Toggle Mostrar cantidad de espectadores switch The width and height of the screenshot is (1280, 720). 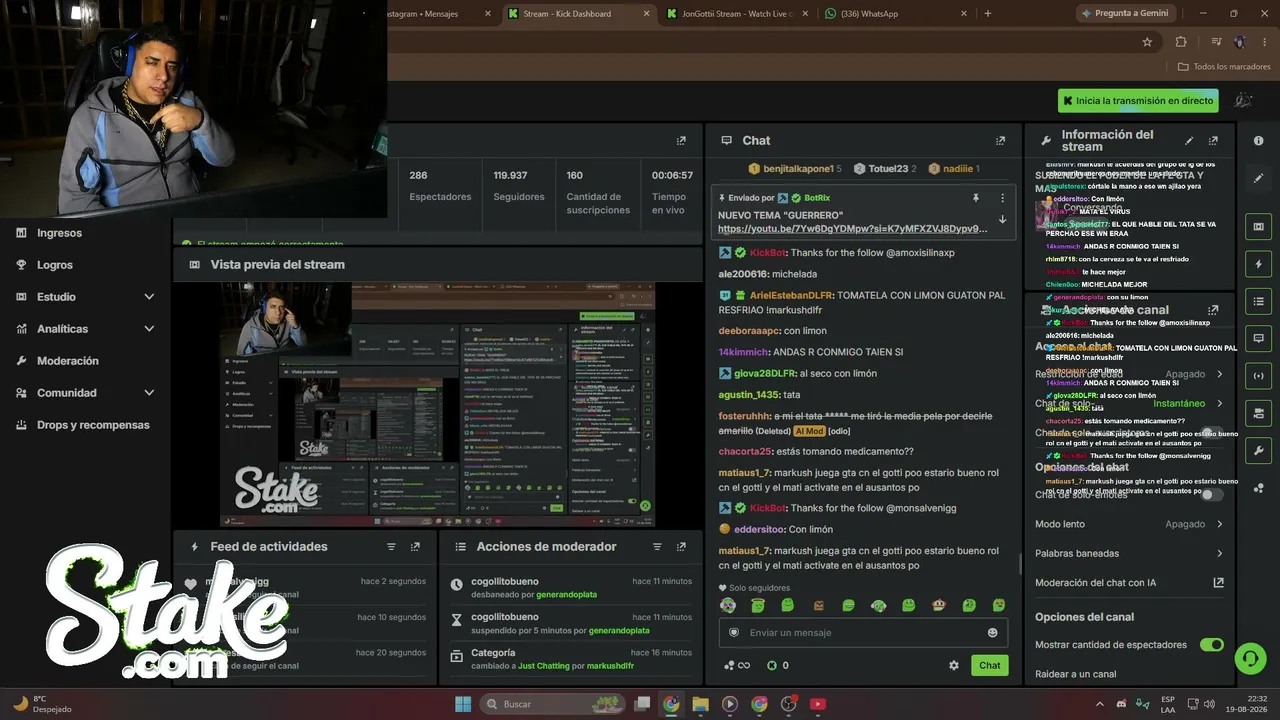point(1211,645)
